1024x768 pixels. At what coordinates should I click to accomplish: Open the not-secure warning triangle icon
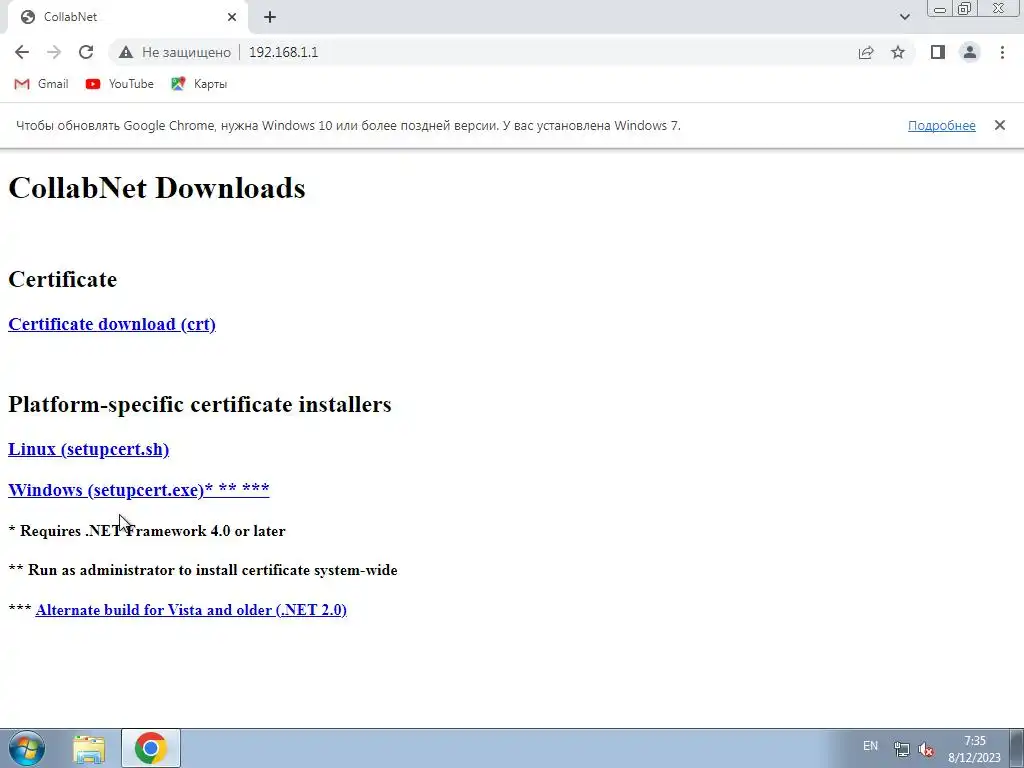pyautogui.click(x=126, y=52)
